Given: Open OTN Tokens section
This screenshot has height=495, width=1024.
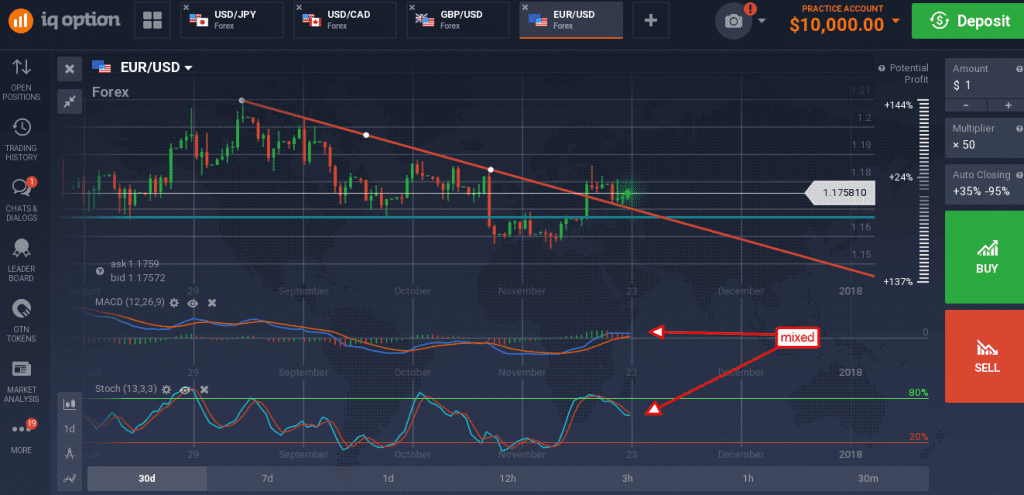Looking at the screenshot, I should pos(22,321).
